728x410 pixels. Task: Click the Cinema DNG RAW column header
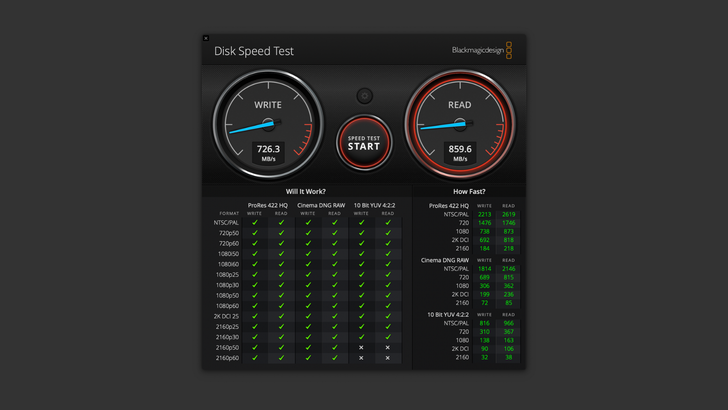[x=321, y=204]
